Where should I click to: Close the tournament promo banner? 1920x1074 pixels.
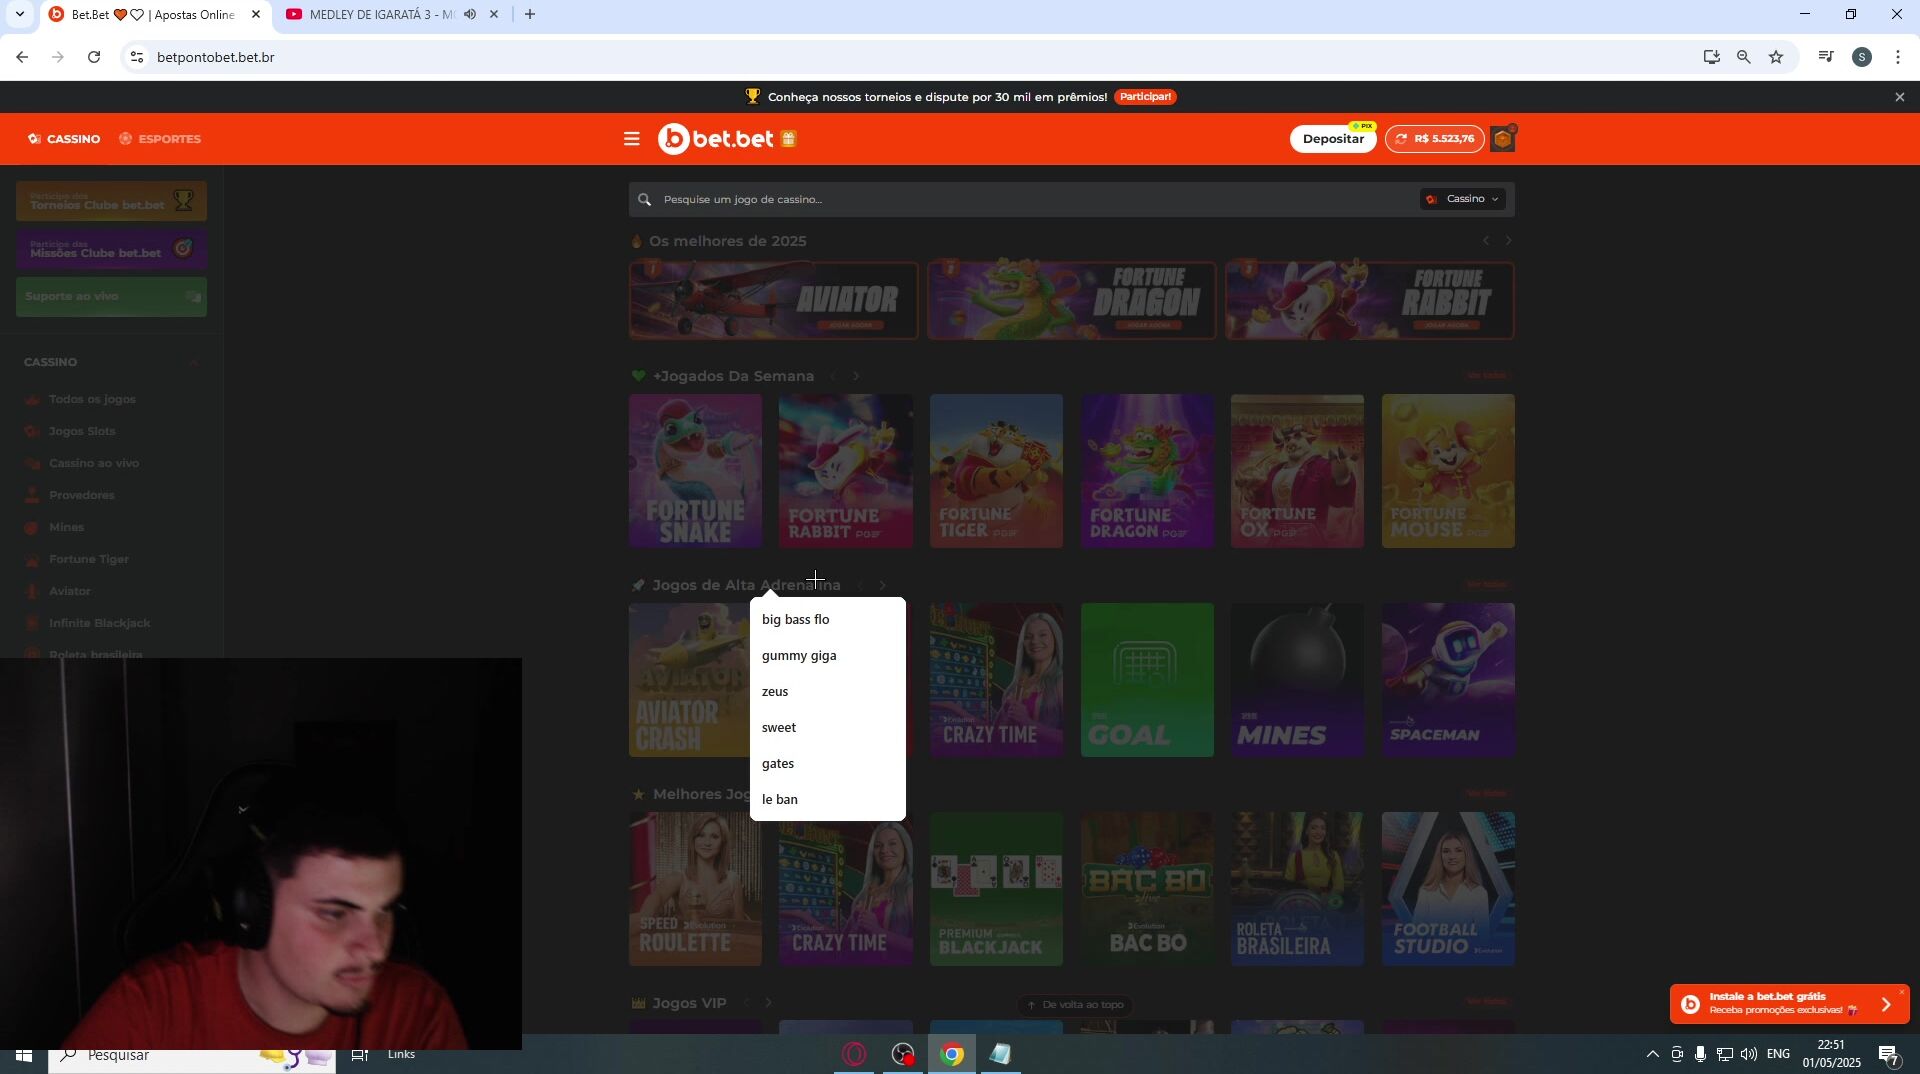[x=1899, y=97]
